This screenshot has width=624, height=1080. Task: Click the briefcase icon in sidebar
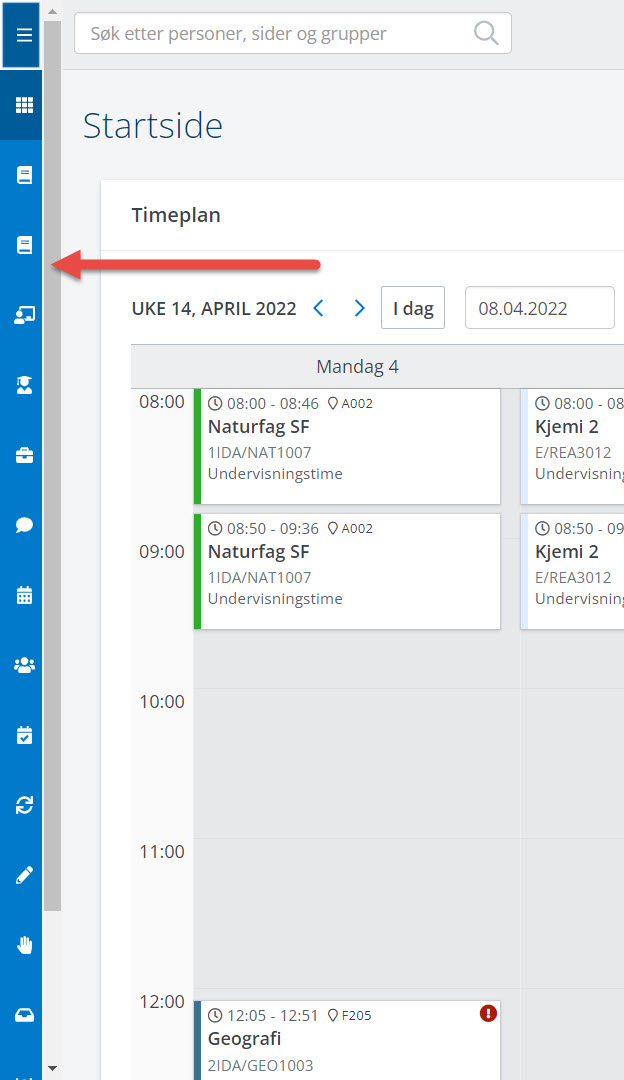[24, 456]
